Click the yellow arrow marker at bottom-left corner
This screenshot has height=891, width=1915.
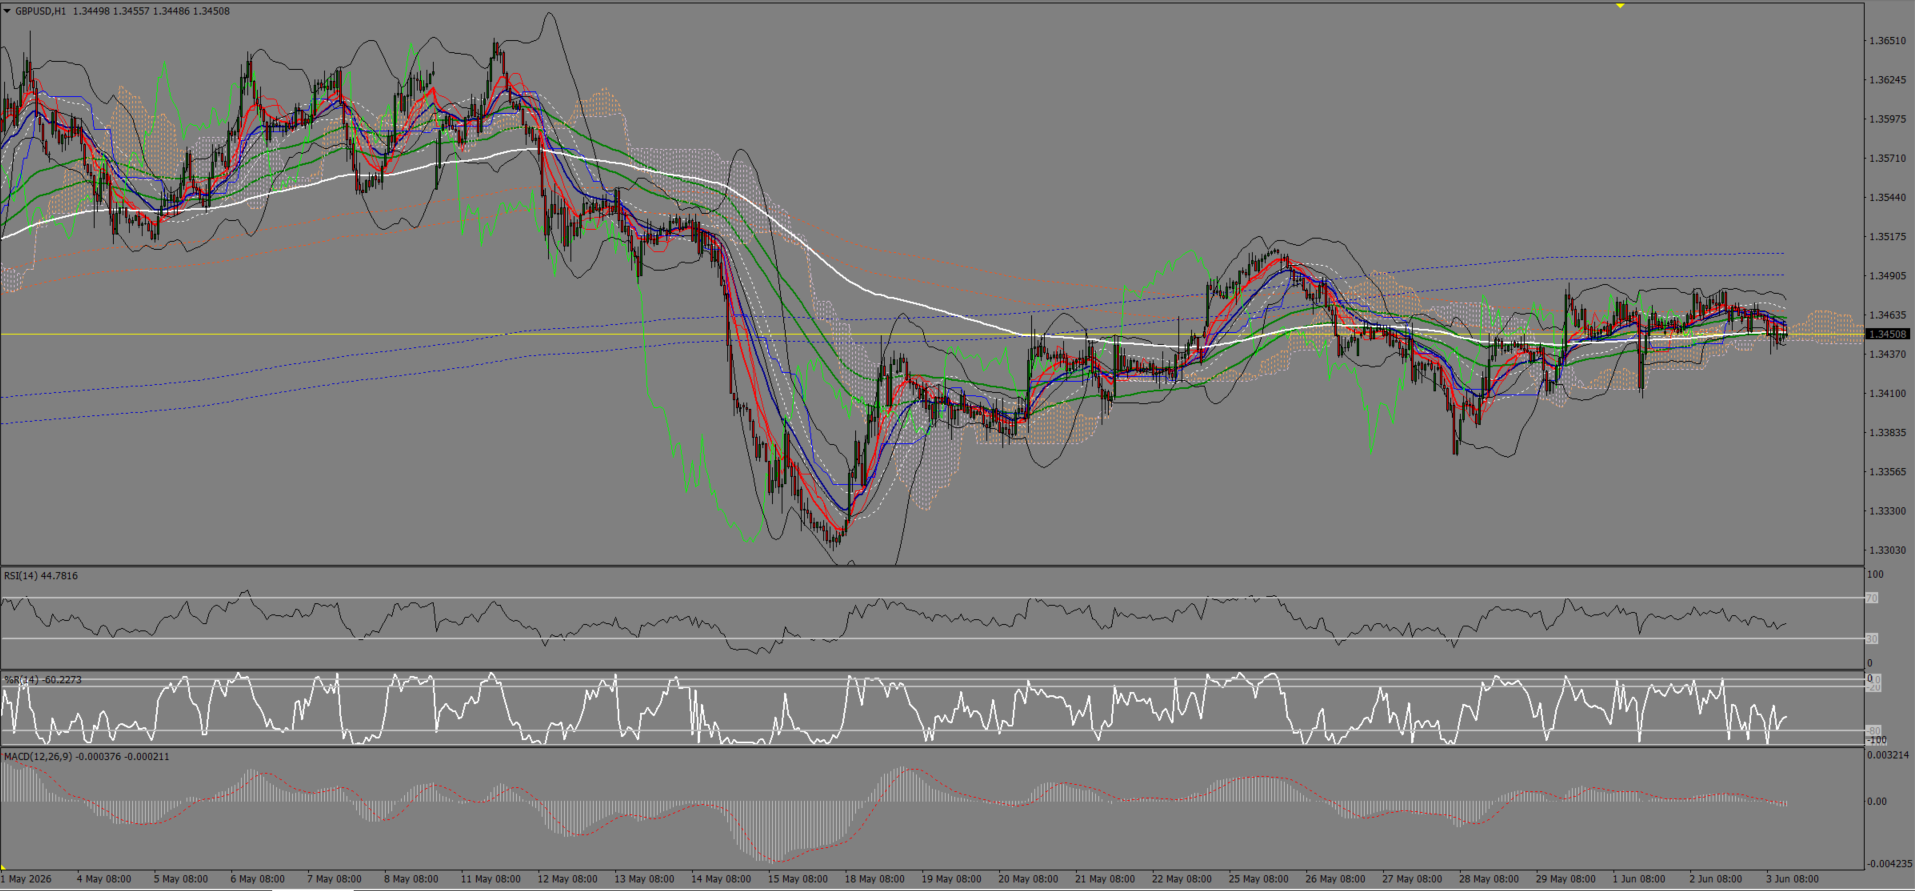(x=4, y=868)
